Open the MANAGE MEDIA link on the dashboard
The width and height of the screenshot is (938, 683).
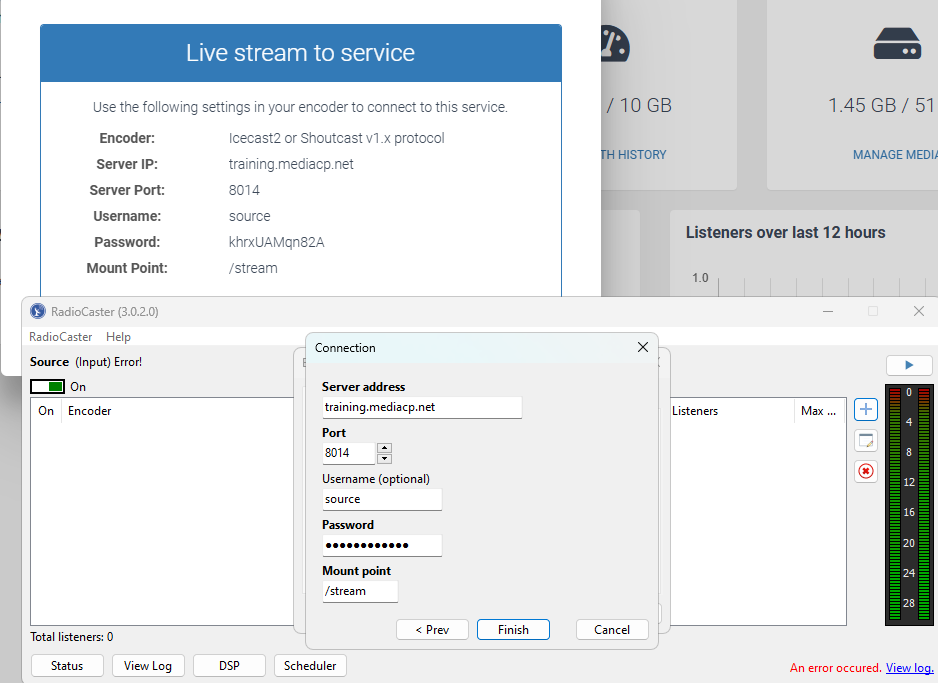click(895, 155)
